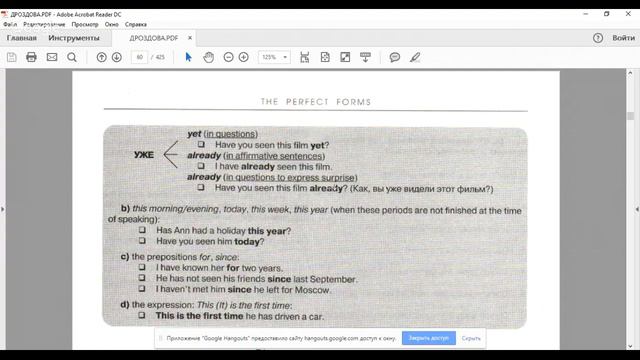This screenshot has height=360, width=640.
Task: Switch to full screen mode icon
Action: pyautogui.click(x=345, y=57)
